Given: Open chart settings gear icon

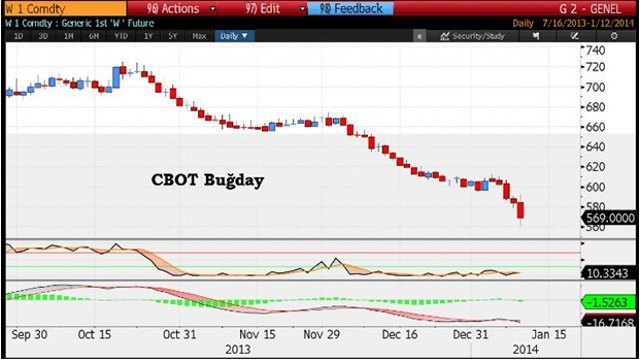Looking at the screenshot, I should [614, 36].
